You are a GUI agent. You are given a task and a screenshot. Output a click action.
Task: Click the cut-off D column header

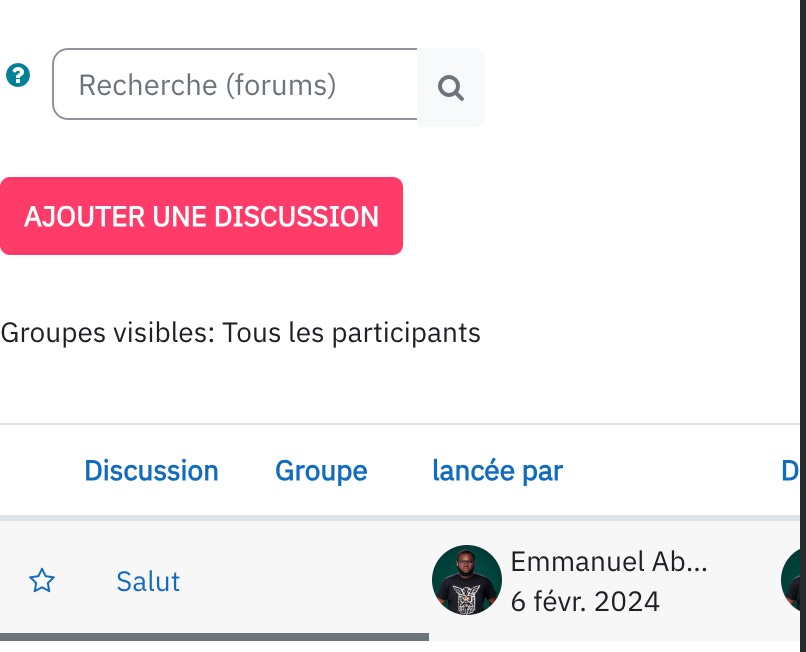790,470
